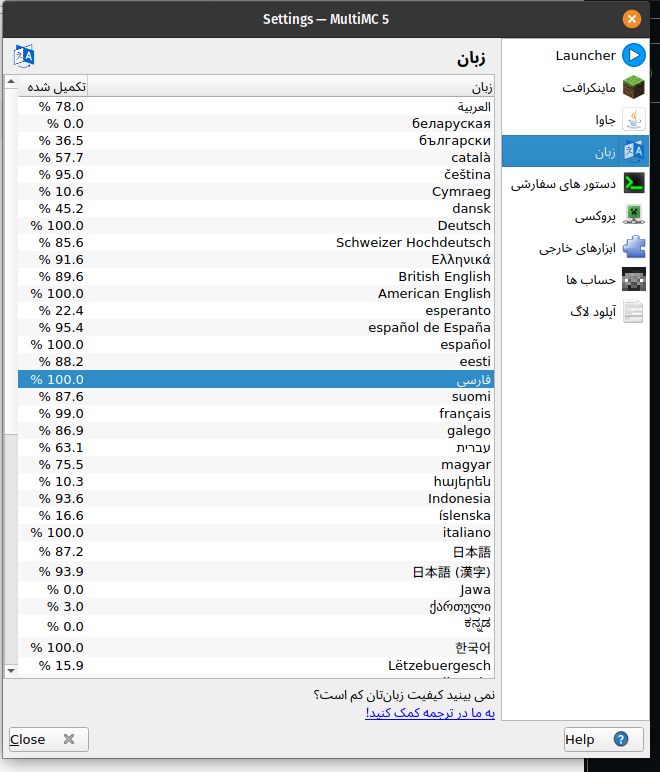Image resolution: width=660 pixels, height=772 pixels.
Task: Select the American English language row
Action: (256, 293)
